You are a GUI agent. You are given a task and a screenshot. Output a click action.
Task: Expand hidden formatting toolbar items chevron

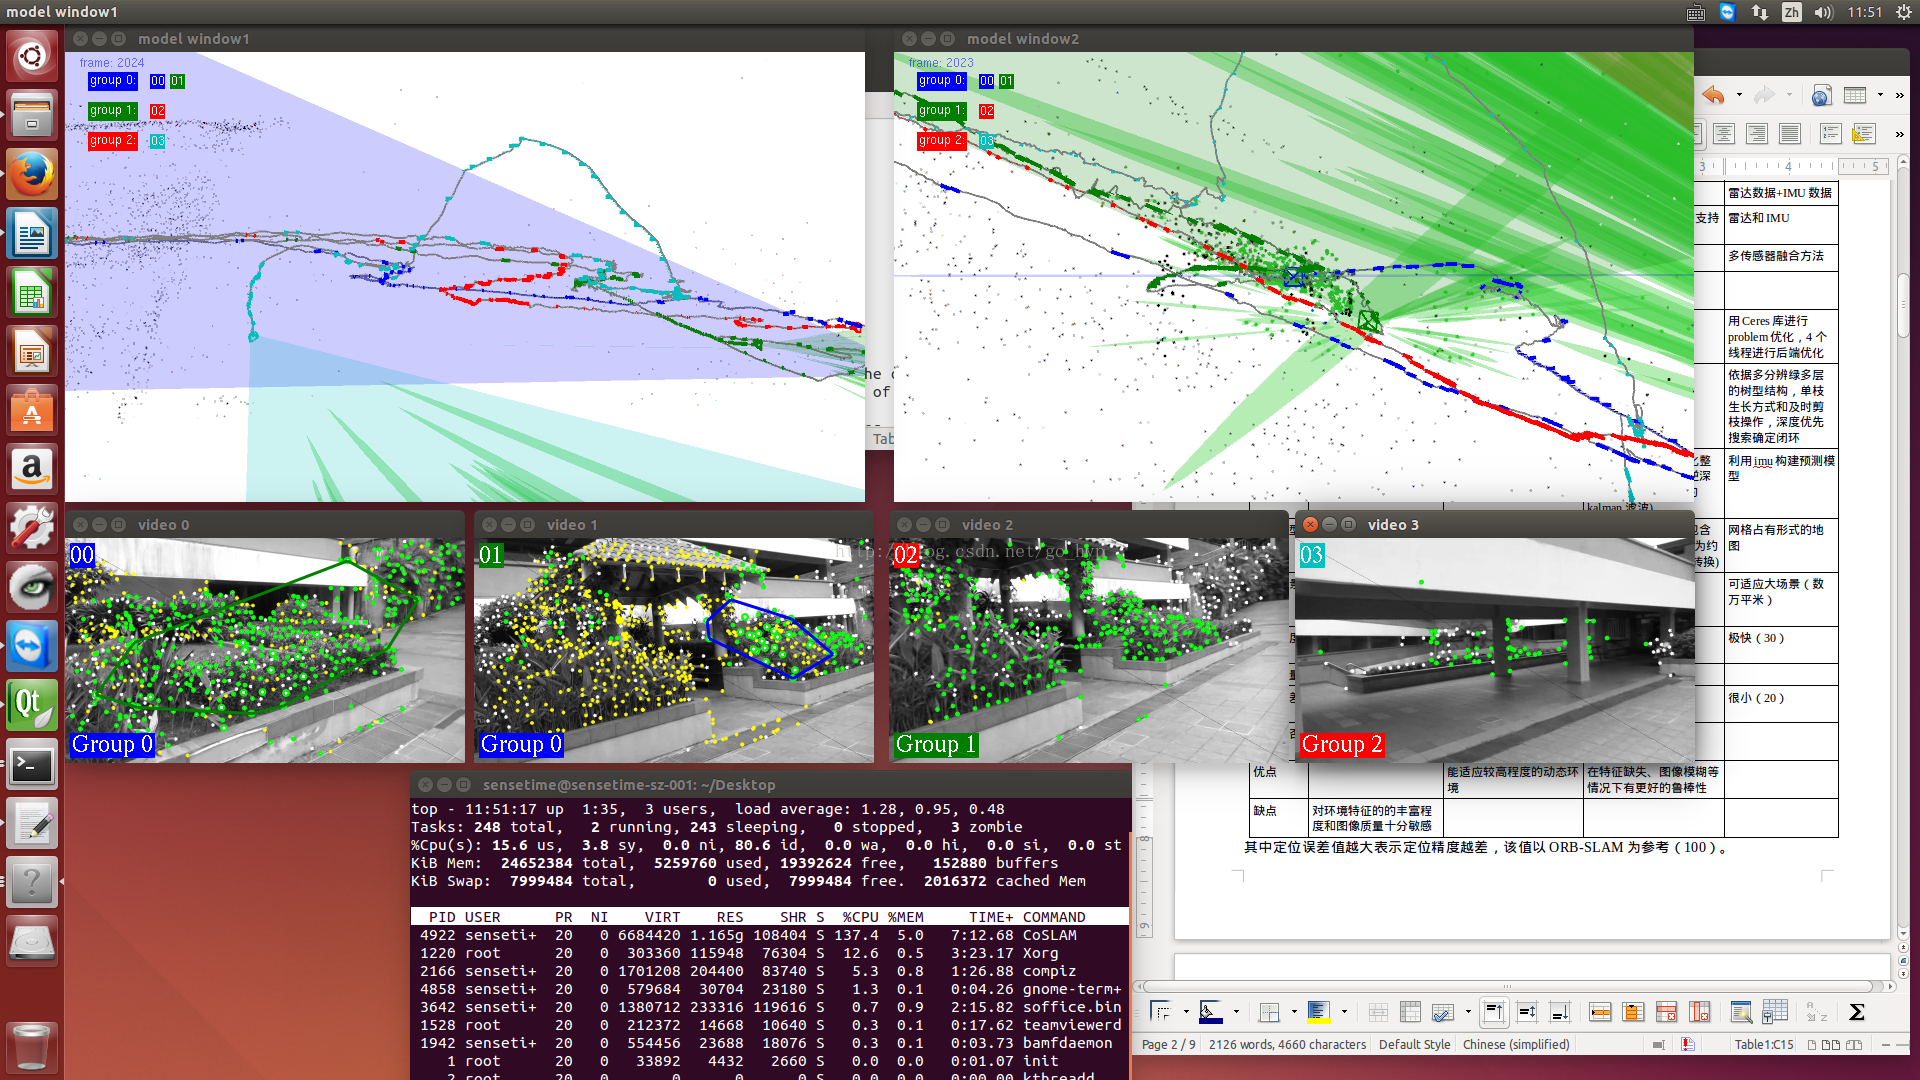click(x=1899, y=133)
